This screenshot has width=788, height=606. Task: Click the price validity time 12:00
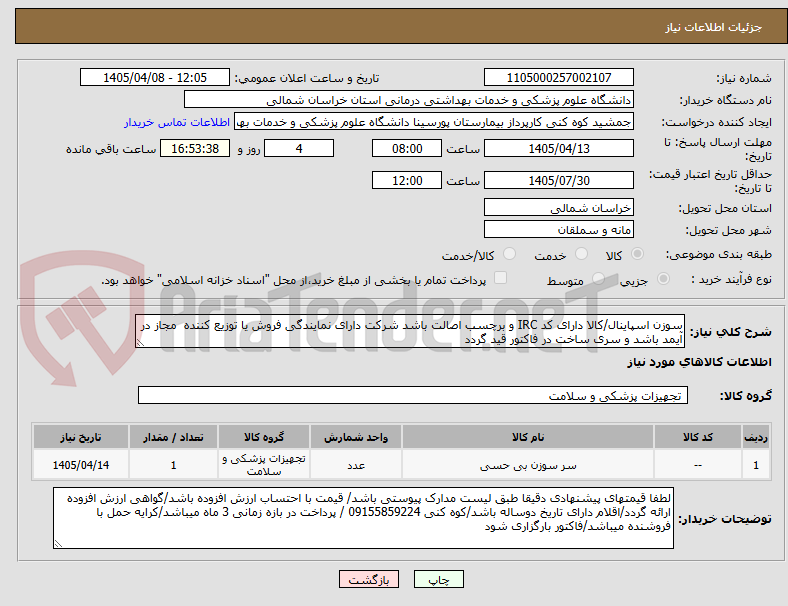(x=407, y=180)
